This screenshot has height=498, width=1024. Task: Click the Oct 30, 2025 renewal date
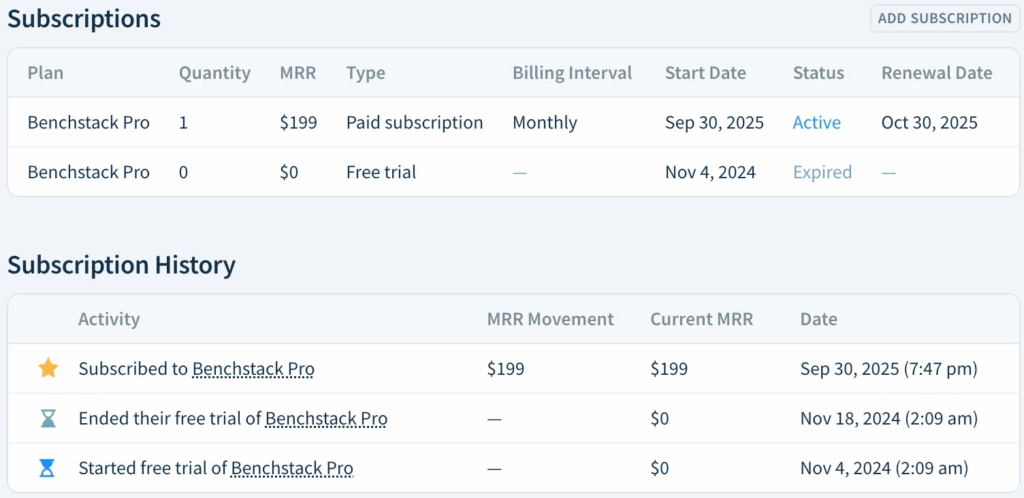(x=929, y=123)
